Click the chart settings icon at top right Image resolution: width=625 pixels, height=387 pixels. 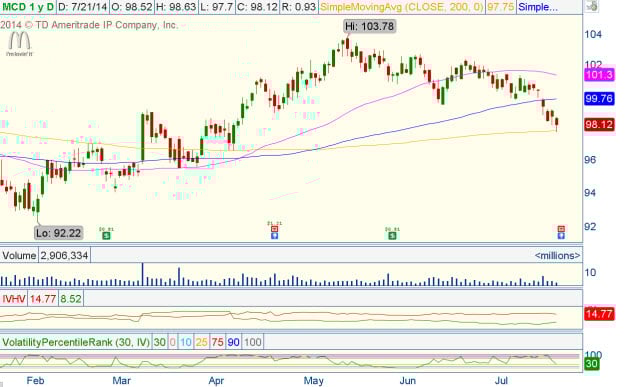point(592,6)
